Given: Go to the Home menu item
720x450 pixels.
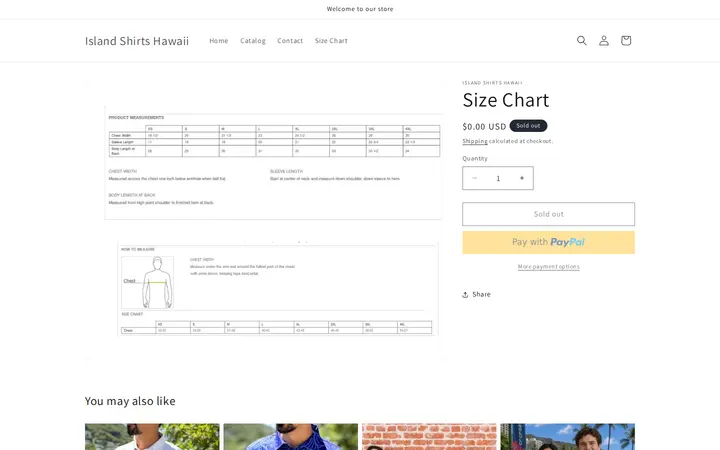Looking at the screenshot, I should pos(219,40).
